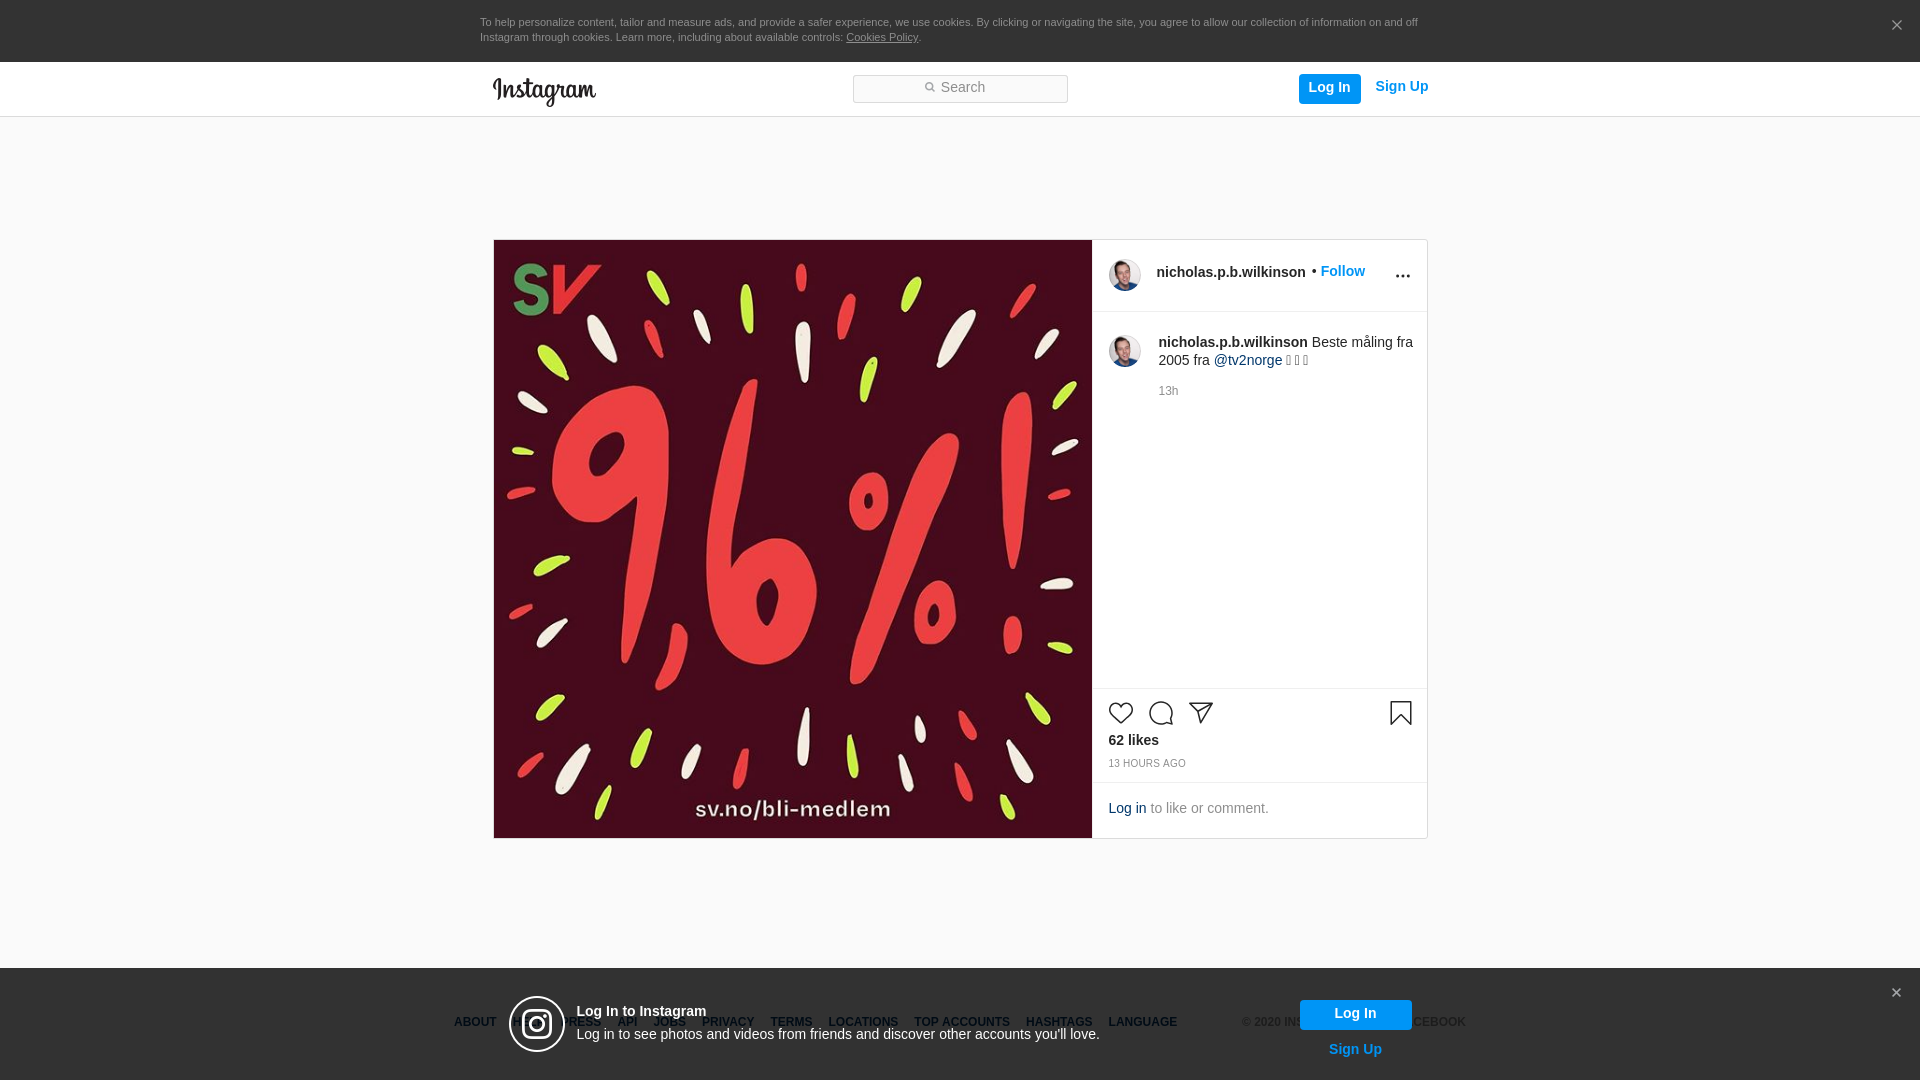This screenshot has width=1920, height=1080.
Task: Like the post with the heart icon
Action: pos(1120,713)
